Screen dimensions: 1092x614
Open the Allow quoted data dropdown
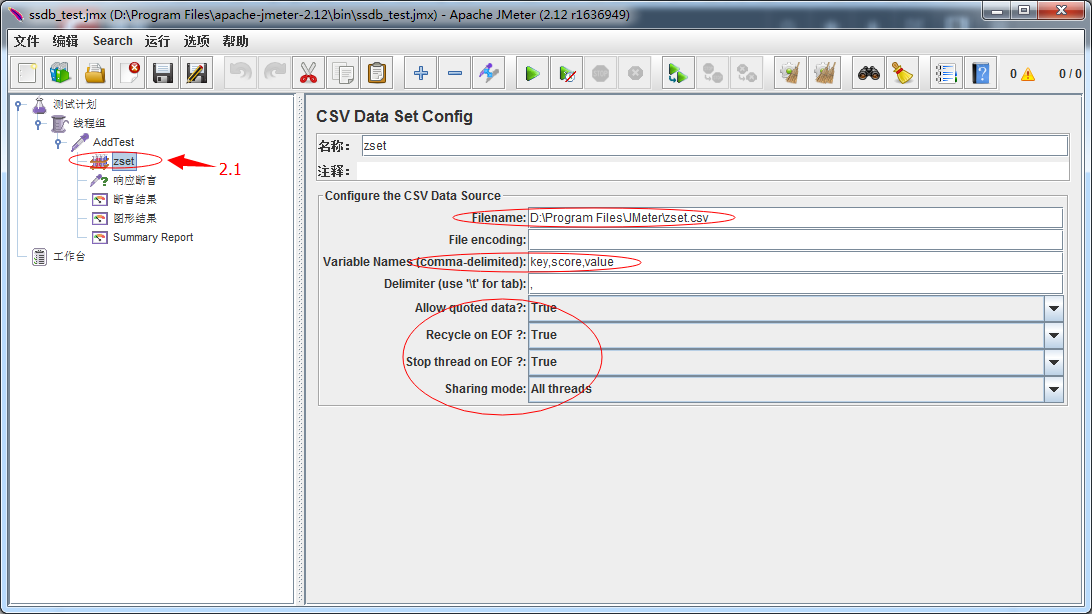[1054, 308]
